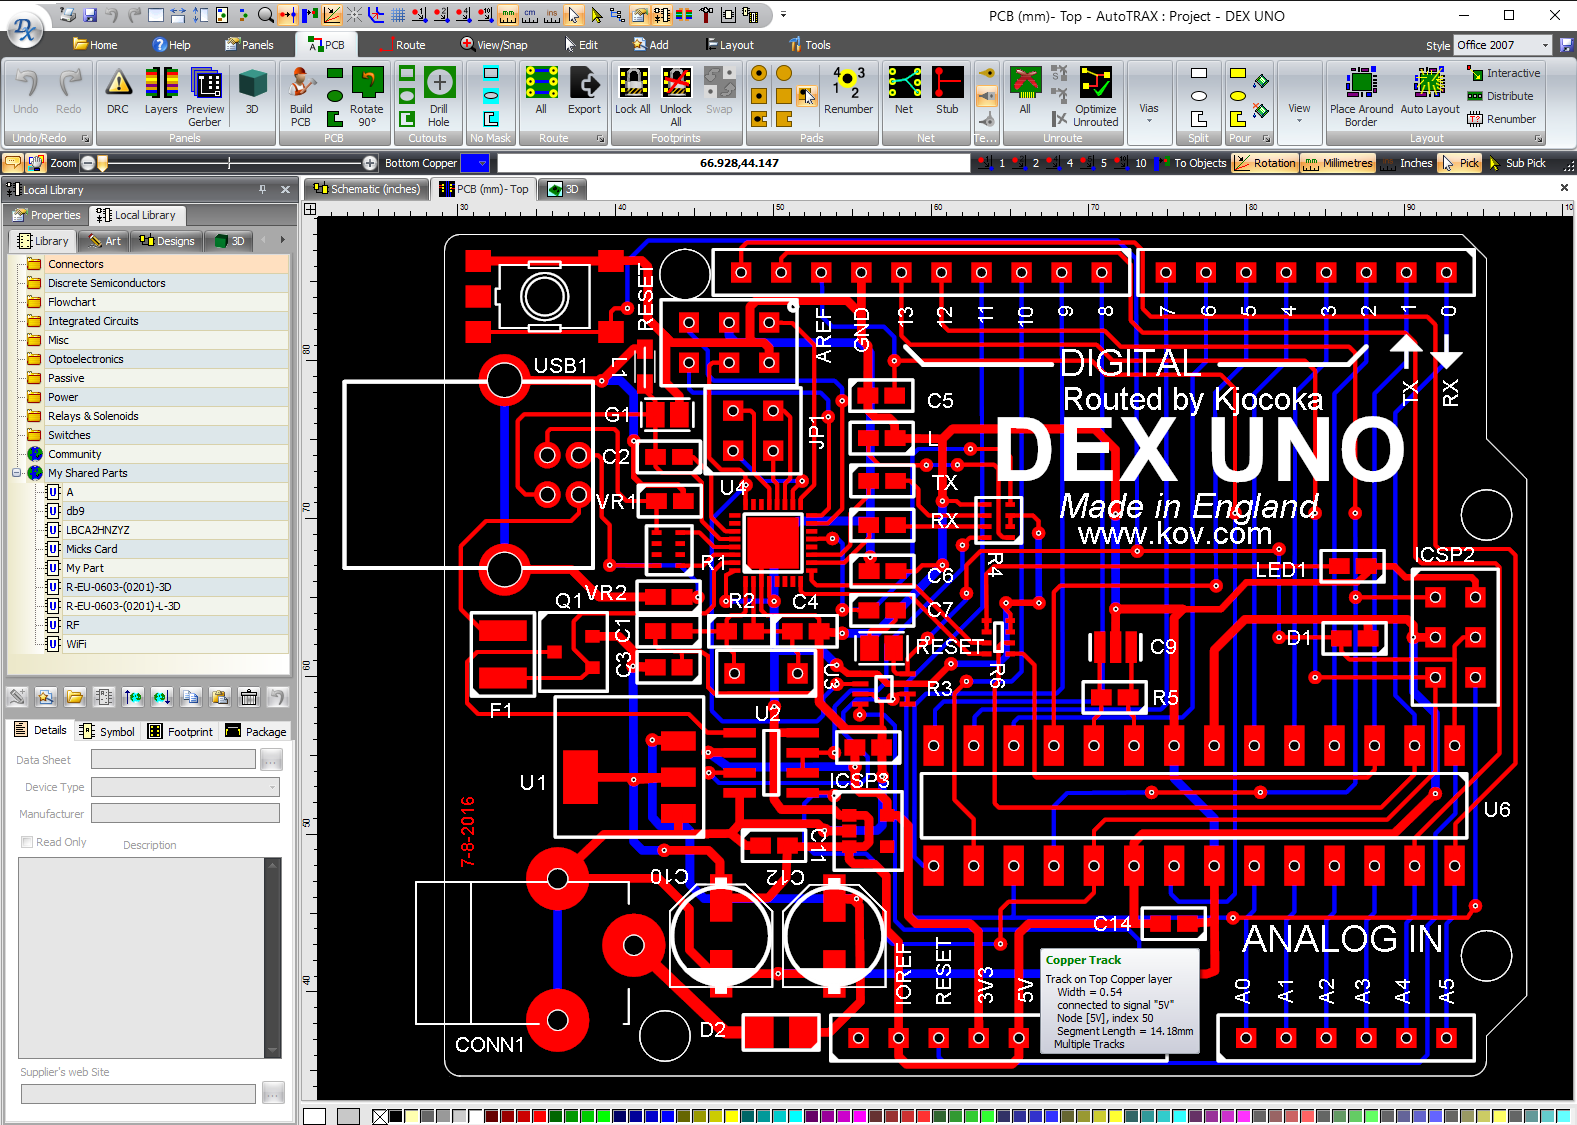Open the Route ribbon tab
This screenshot has height=1125, width=1577.
(402, 45)
